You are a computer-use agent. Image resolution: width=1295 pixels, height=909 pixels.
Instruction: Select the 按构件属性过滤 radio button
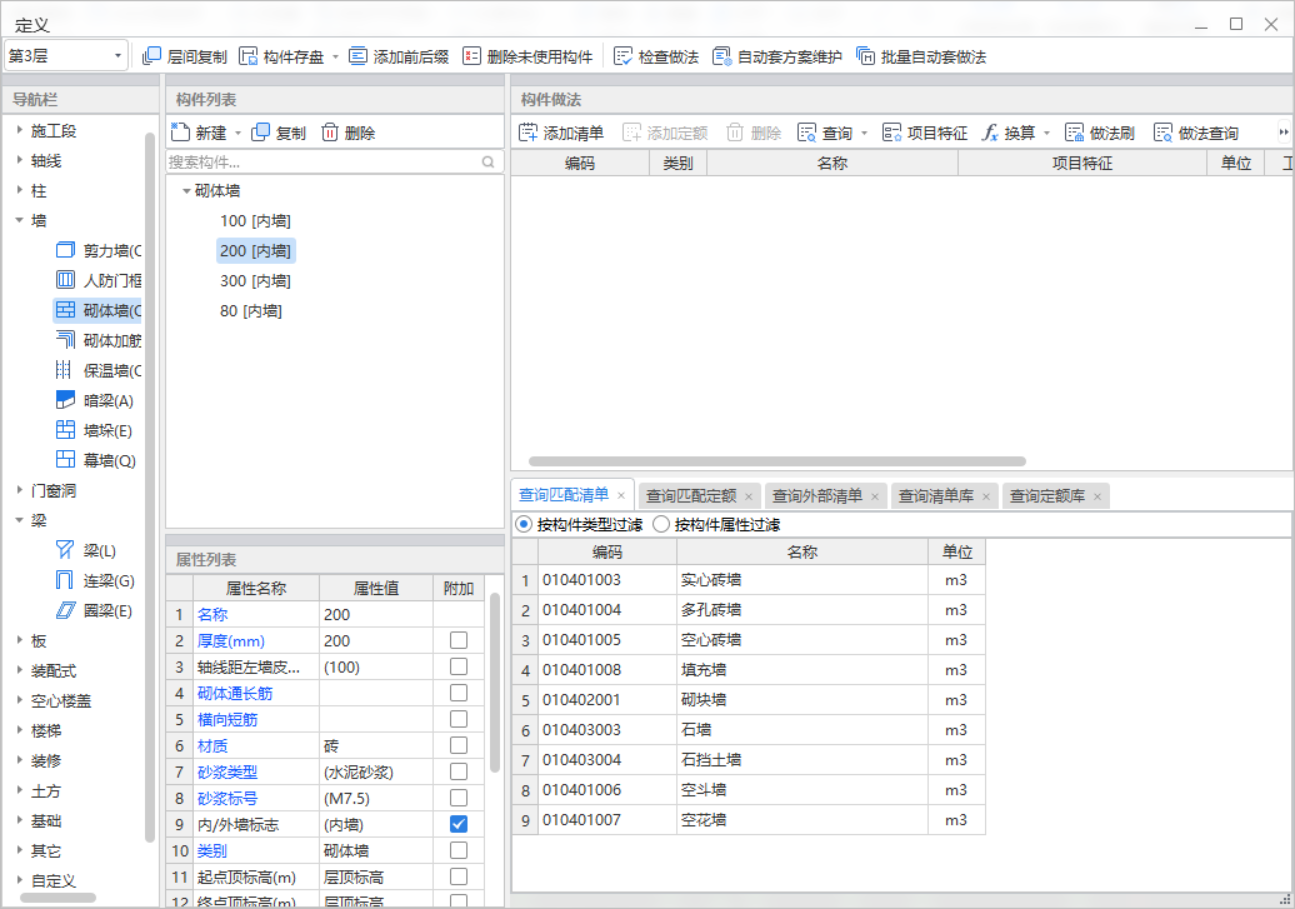(x=661, y=524)
